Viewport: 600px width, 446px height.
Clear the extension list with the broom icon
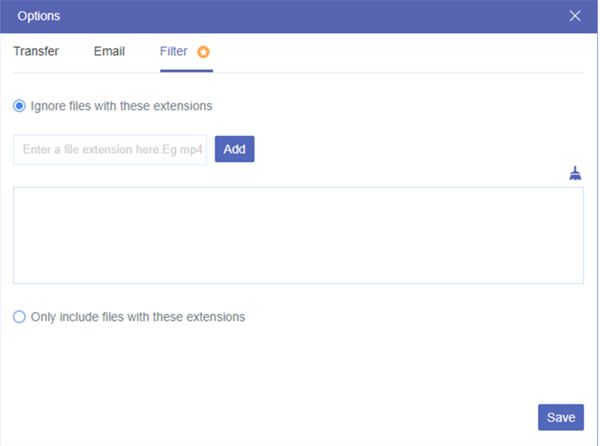575,174
